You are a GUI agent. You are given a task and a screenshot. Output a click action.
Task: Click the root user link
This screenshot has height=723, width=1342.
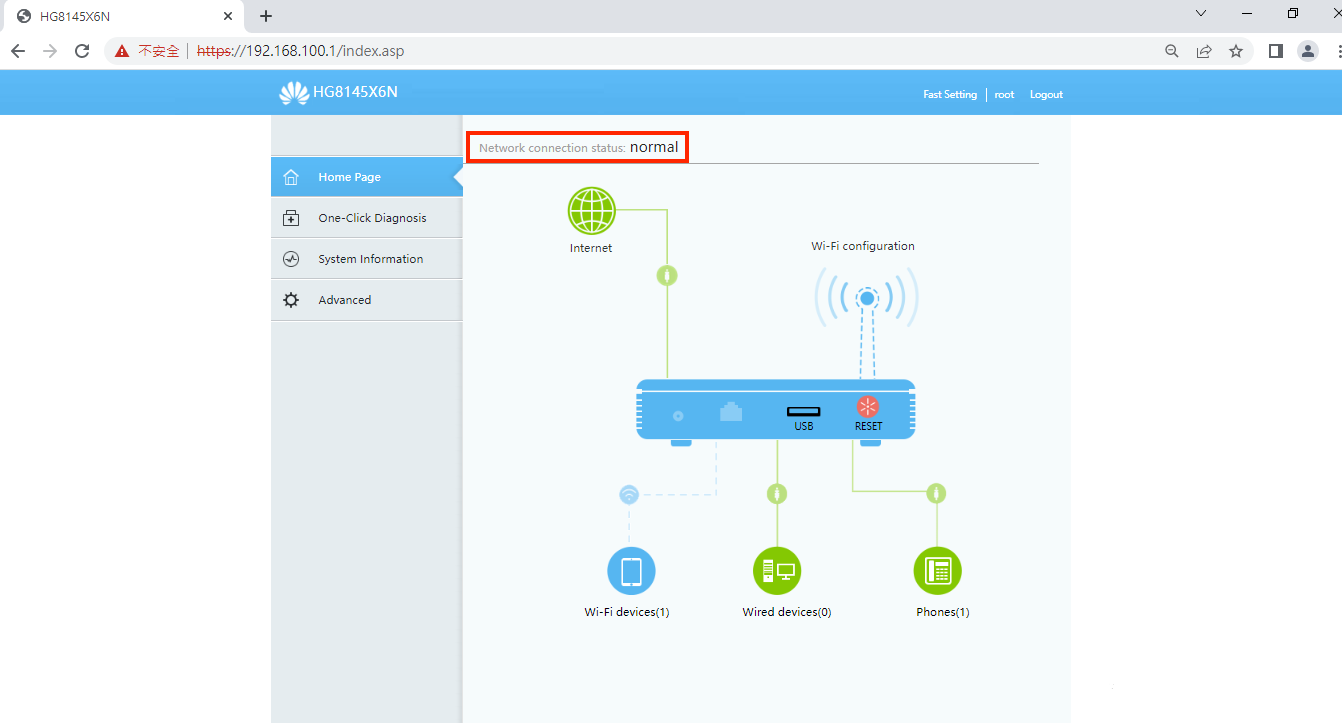[x=1004, y=95]
